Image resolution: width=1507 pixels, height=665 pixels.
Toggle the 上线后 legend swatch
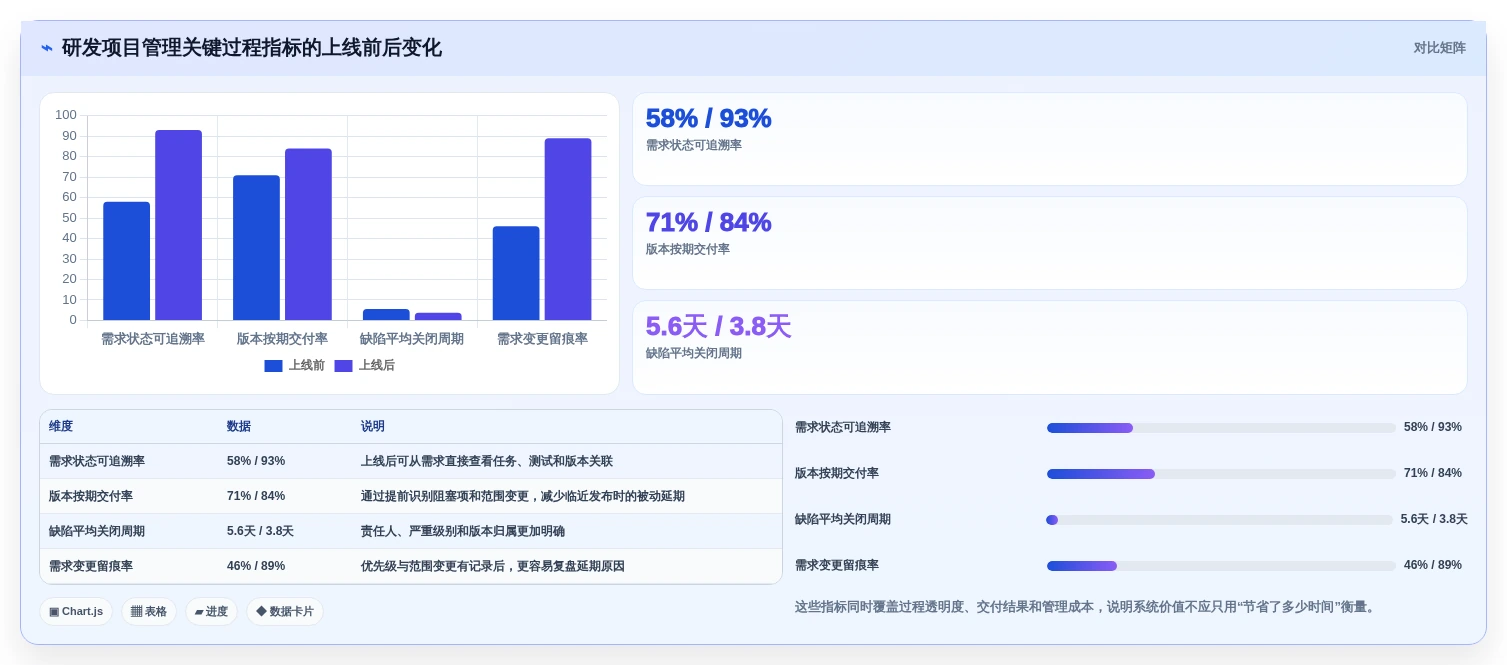click(x=343, y=366)
